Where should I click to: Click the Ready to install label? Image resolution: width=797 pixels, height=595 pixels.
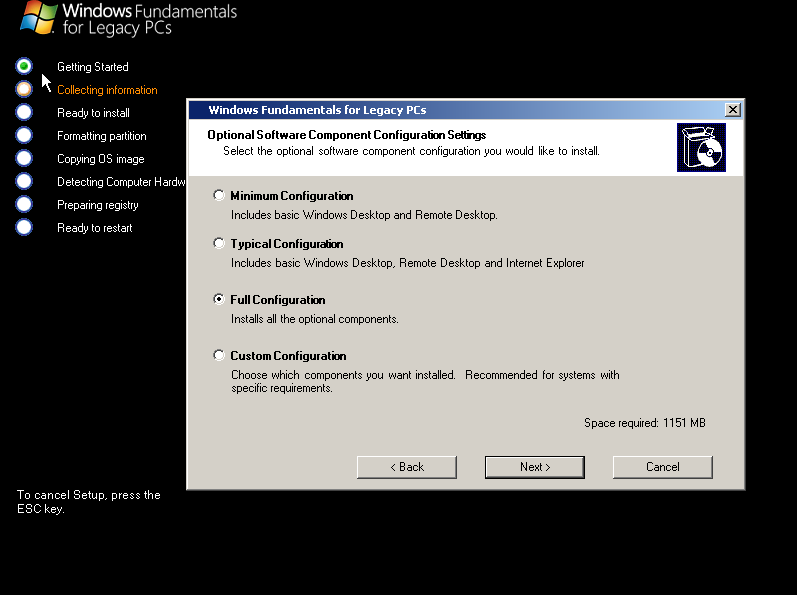click(94, 113)
